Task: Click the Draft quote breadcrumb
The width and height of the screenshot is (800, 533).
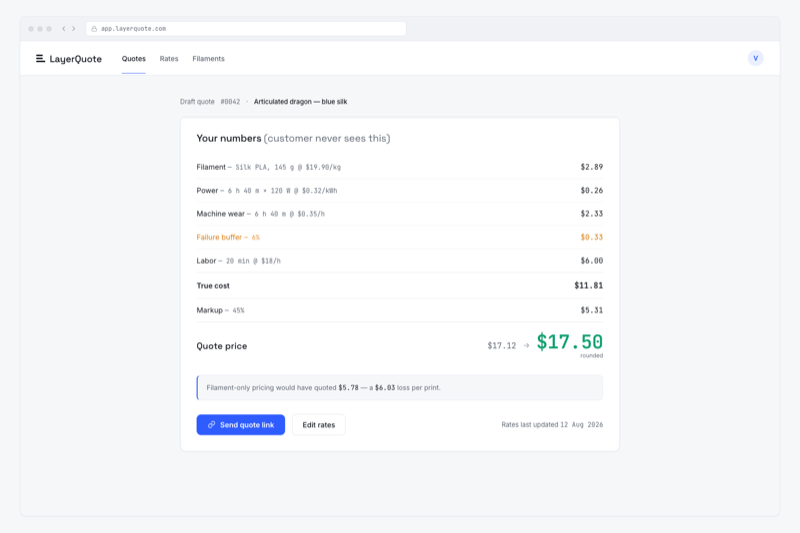Action: pyautogui.click(x=197, y=101)
